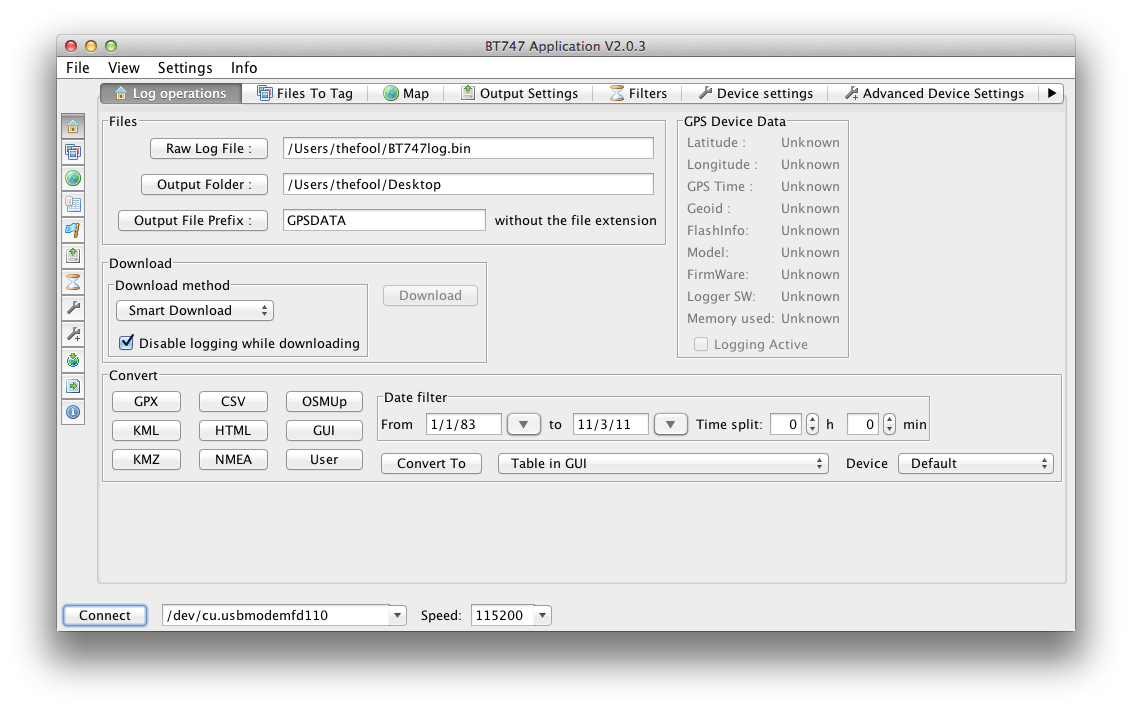
Task: Open the Device Default dropdown
Action: 975,464
